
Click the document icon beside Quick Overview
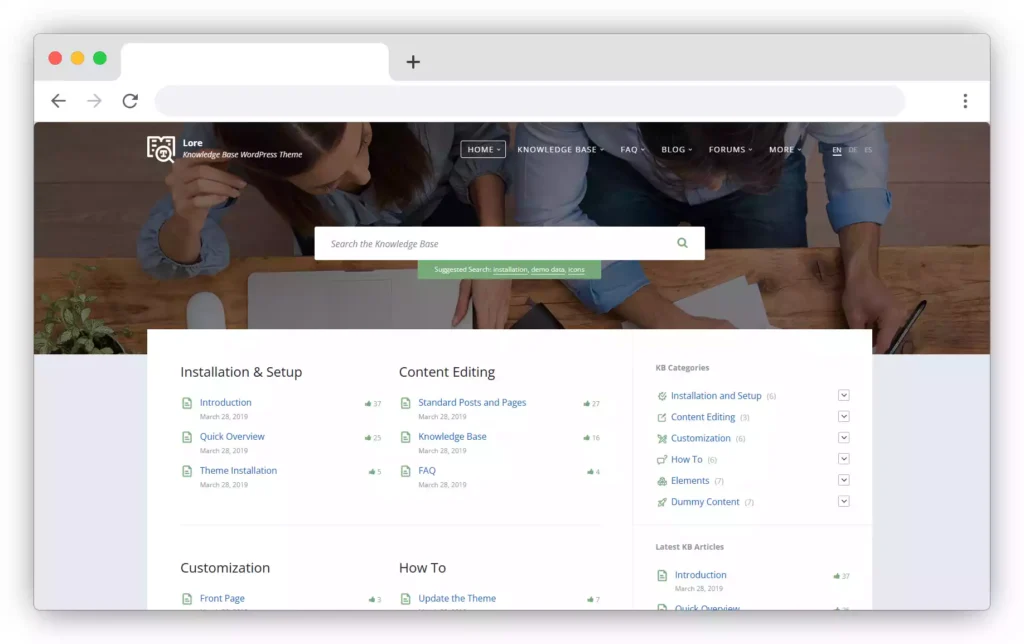pos(187,437)
